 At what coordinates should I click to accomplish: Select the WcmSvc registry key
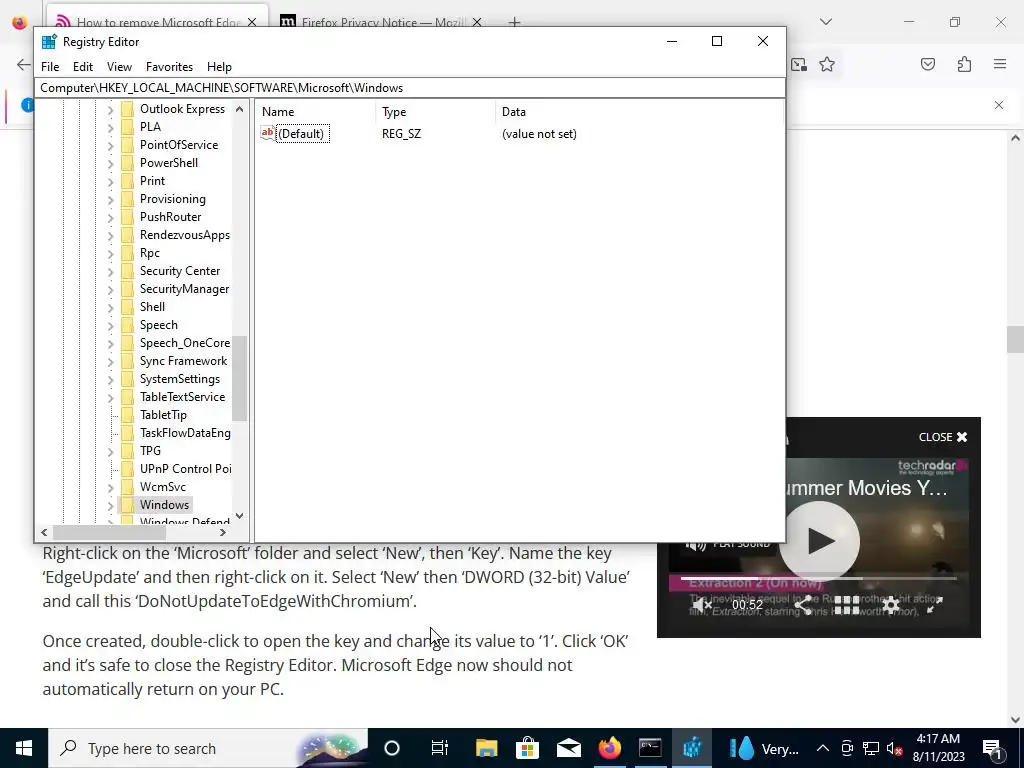click(x=163, y=487)
